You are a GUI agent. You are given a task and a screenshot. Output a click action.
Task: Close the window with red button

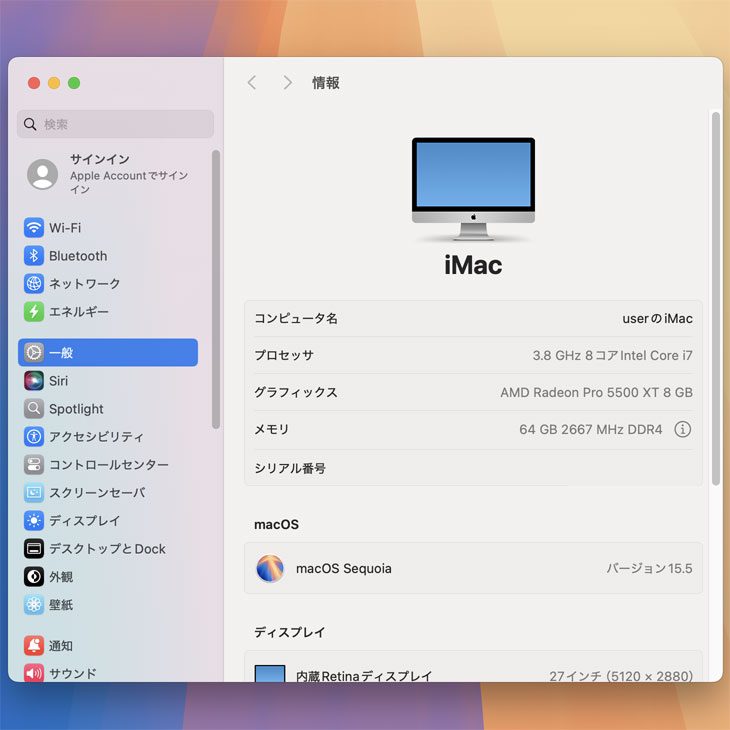pyautogui.click(x=34, y=83)
